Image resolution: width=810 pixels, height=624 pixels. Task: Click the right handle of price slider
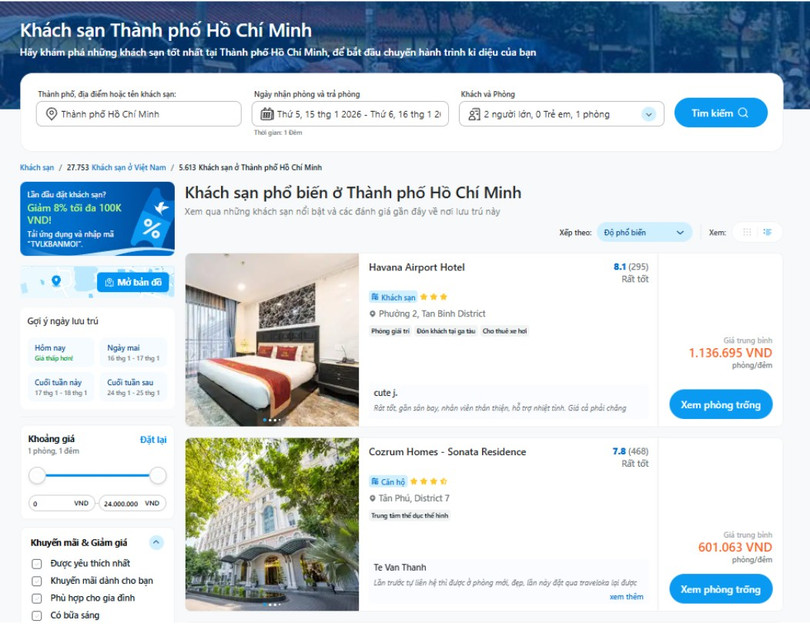(x=158, y=475)
